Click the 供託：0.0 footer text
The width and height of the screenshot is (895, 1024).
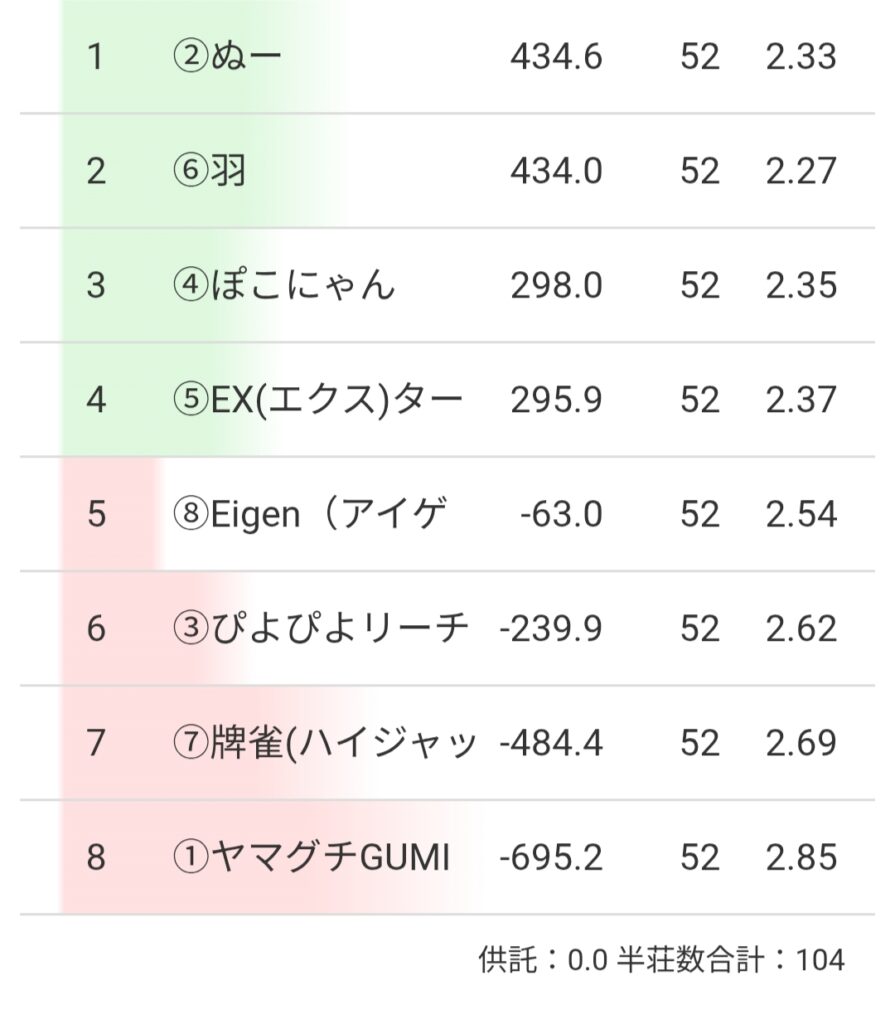(x=543, y=961)
